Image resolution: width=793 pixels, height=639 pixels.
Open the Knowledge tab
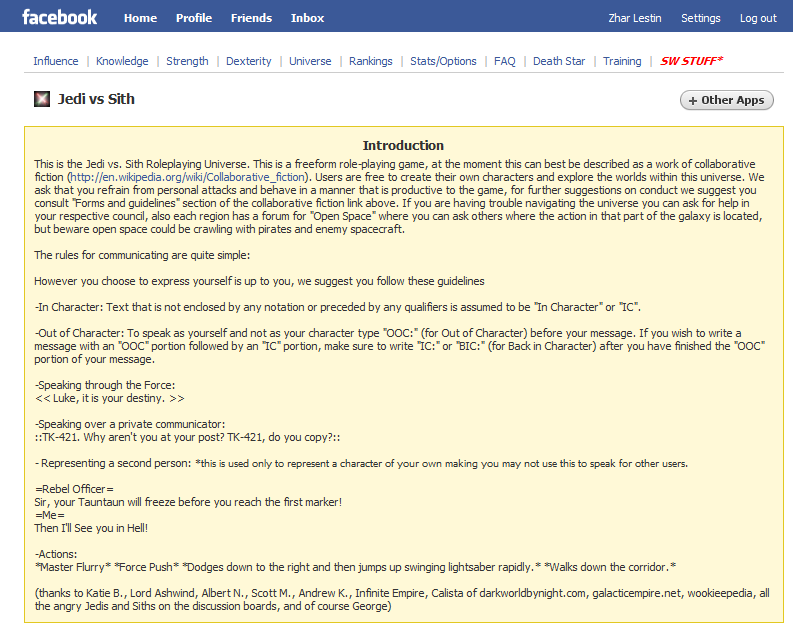(x=122, y=61)
